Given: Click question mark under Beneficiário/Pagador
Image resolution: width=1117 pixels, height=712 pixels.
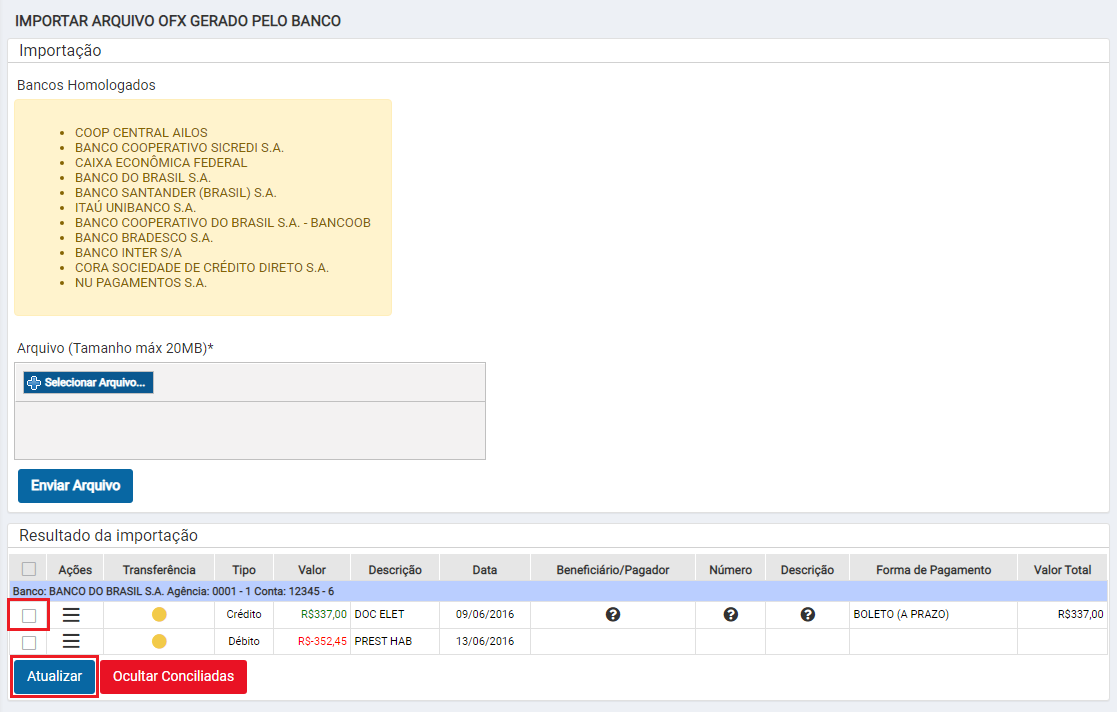Looking at the screenshot, I should tap(613, 614).
